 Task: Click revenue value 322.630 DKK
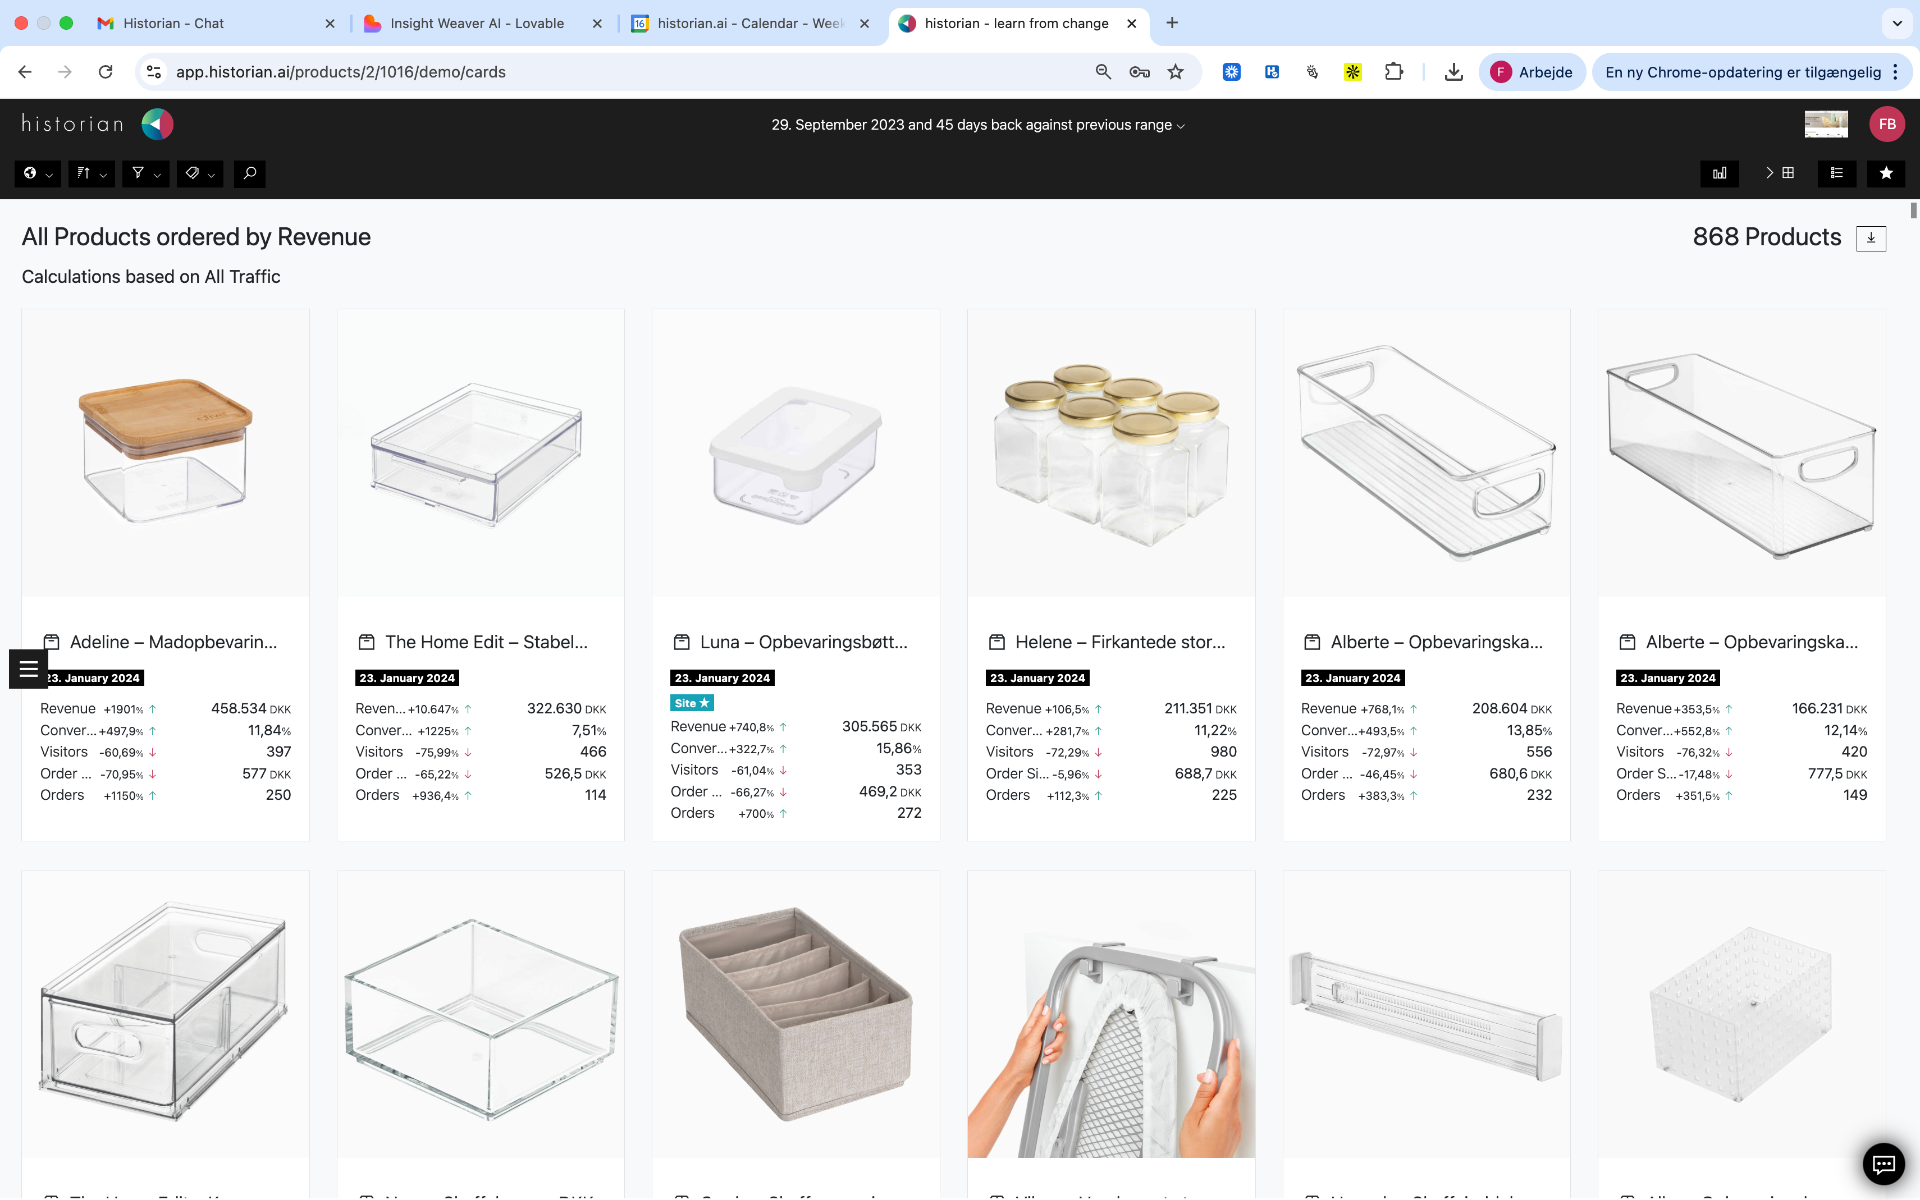566,708
